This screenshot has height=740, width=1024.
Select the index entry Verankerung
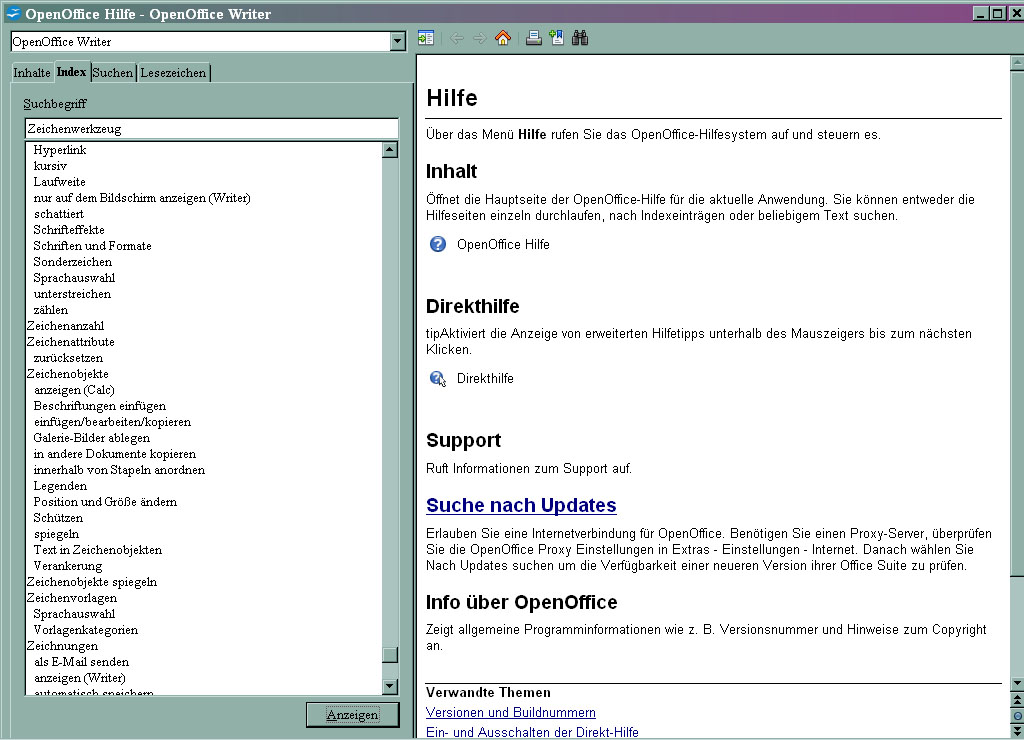(68, 566)
